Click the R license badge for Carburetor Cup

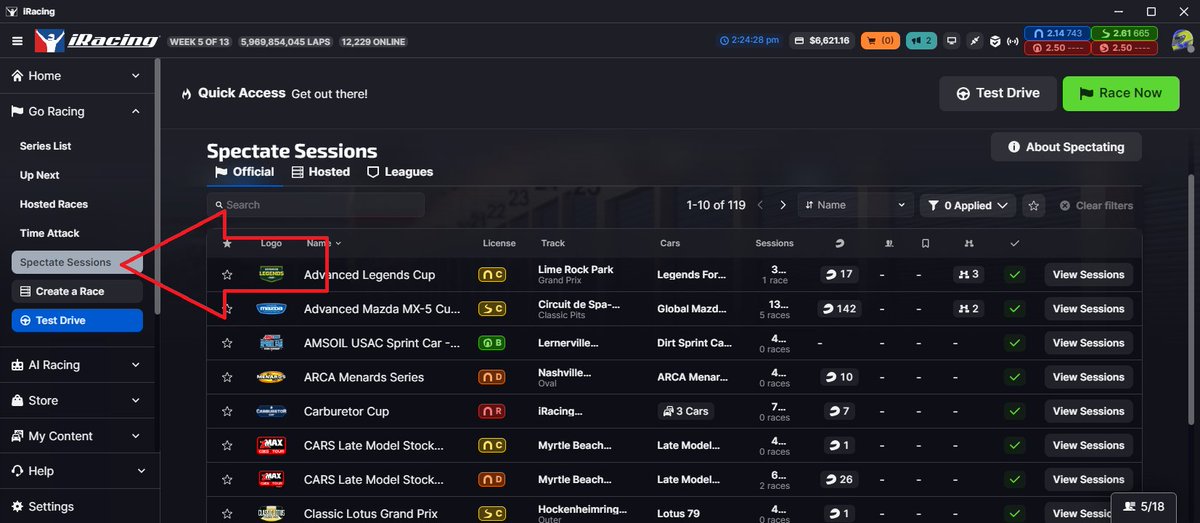(491, 411)
